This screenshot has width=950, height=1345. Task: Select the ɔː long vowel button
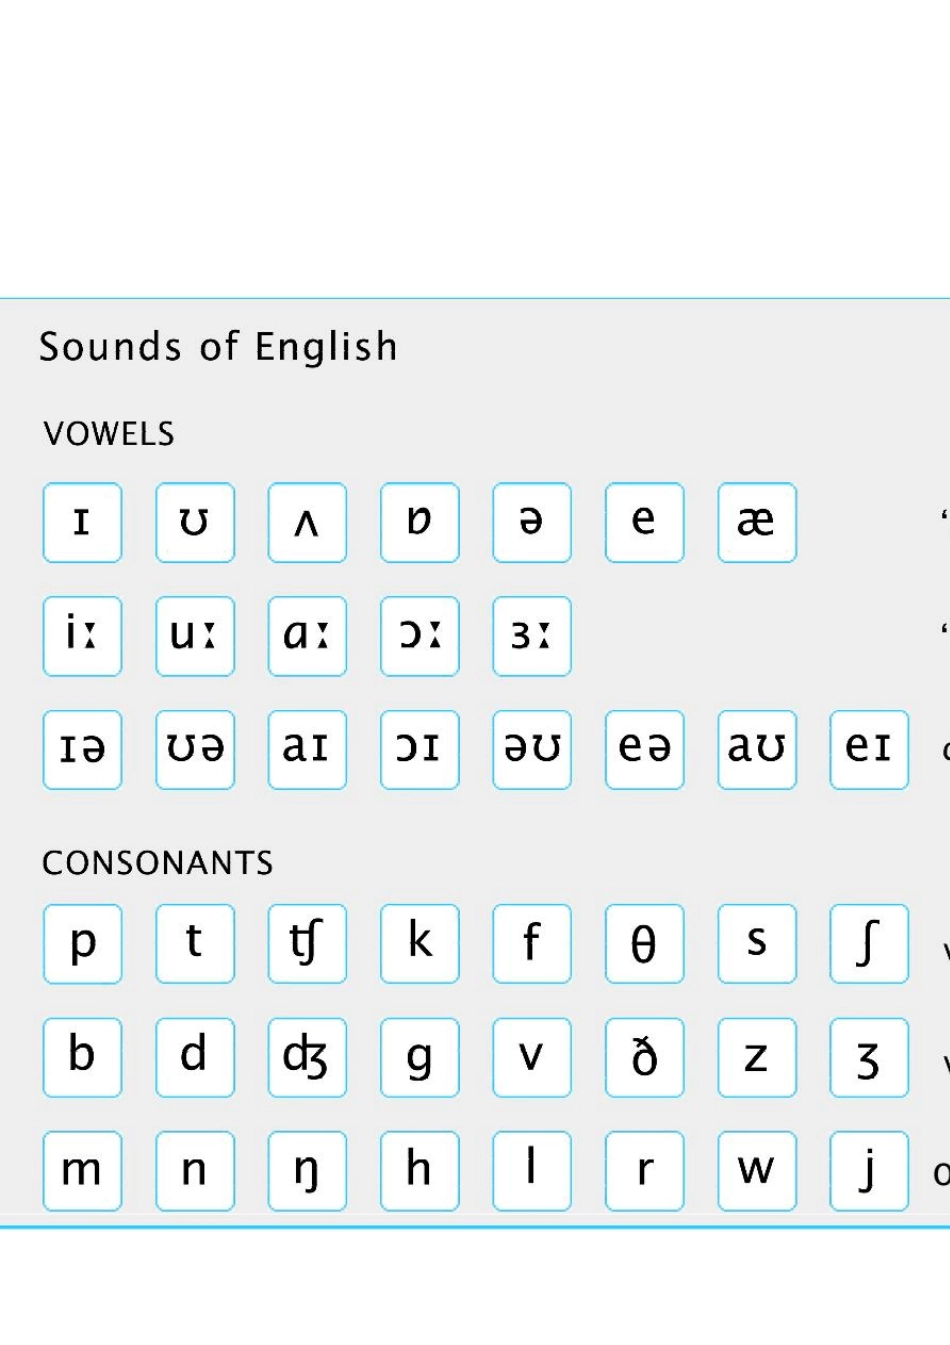[x=420, y=636]
